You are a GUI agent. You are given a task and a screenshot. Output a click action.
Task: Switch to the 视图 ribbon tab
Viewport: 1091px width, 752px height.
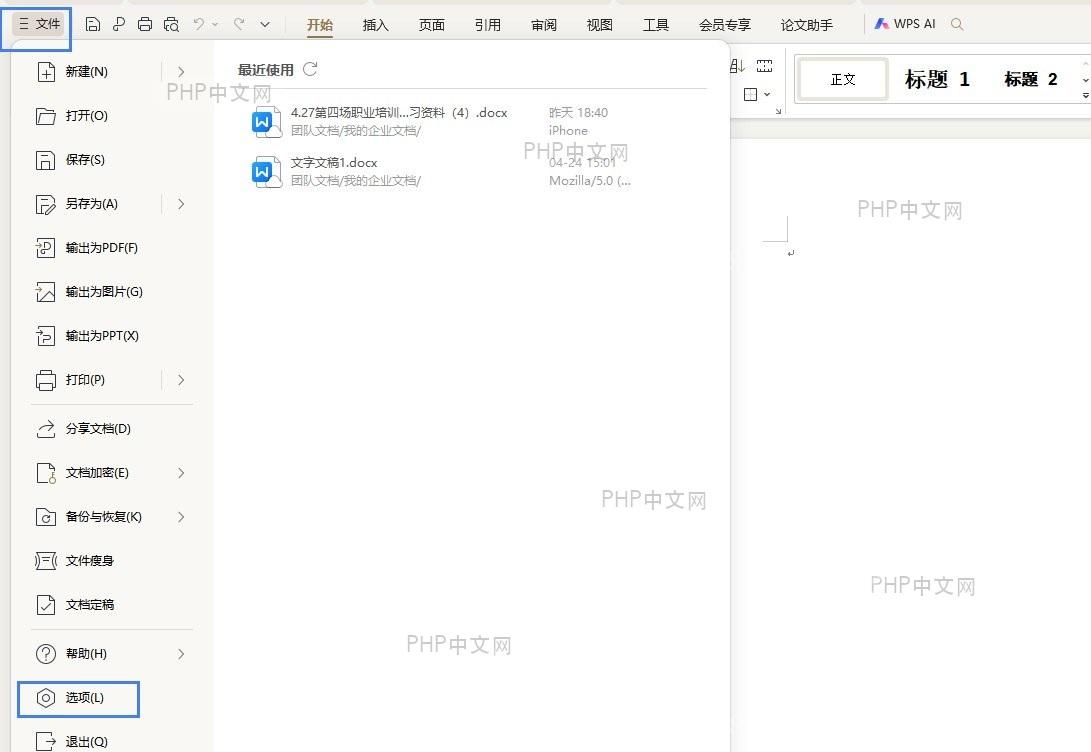(x=600, y=25)
